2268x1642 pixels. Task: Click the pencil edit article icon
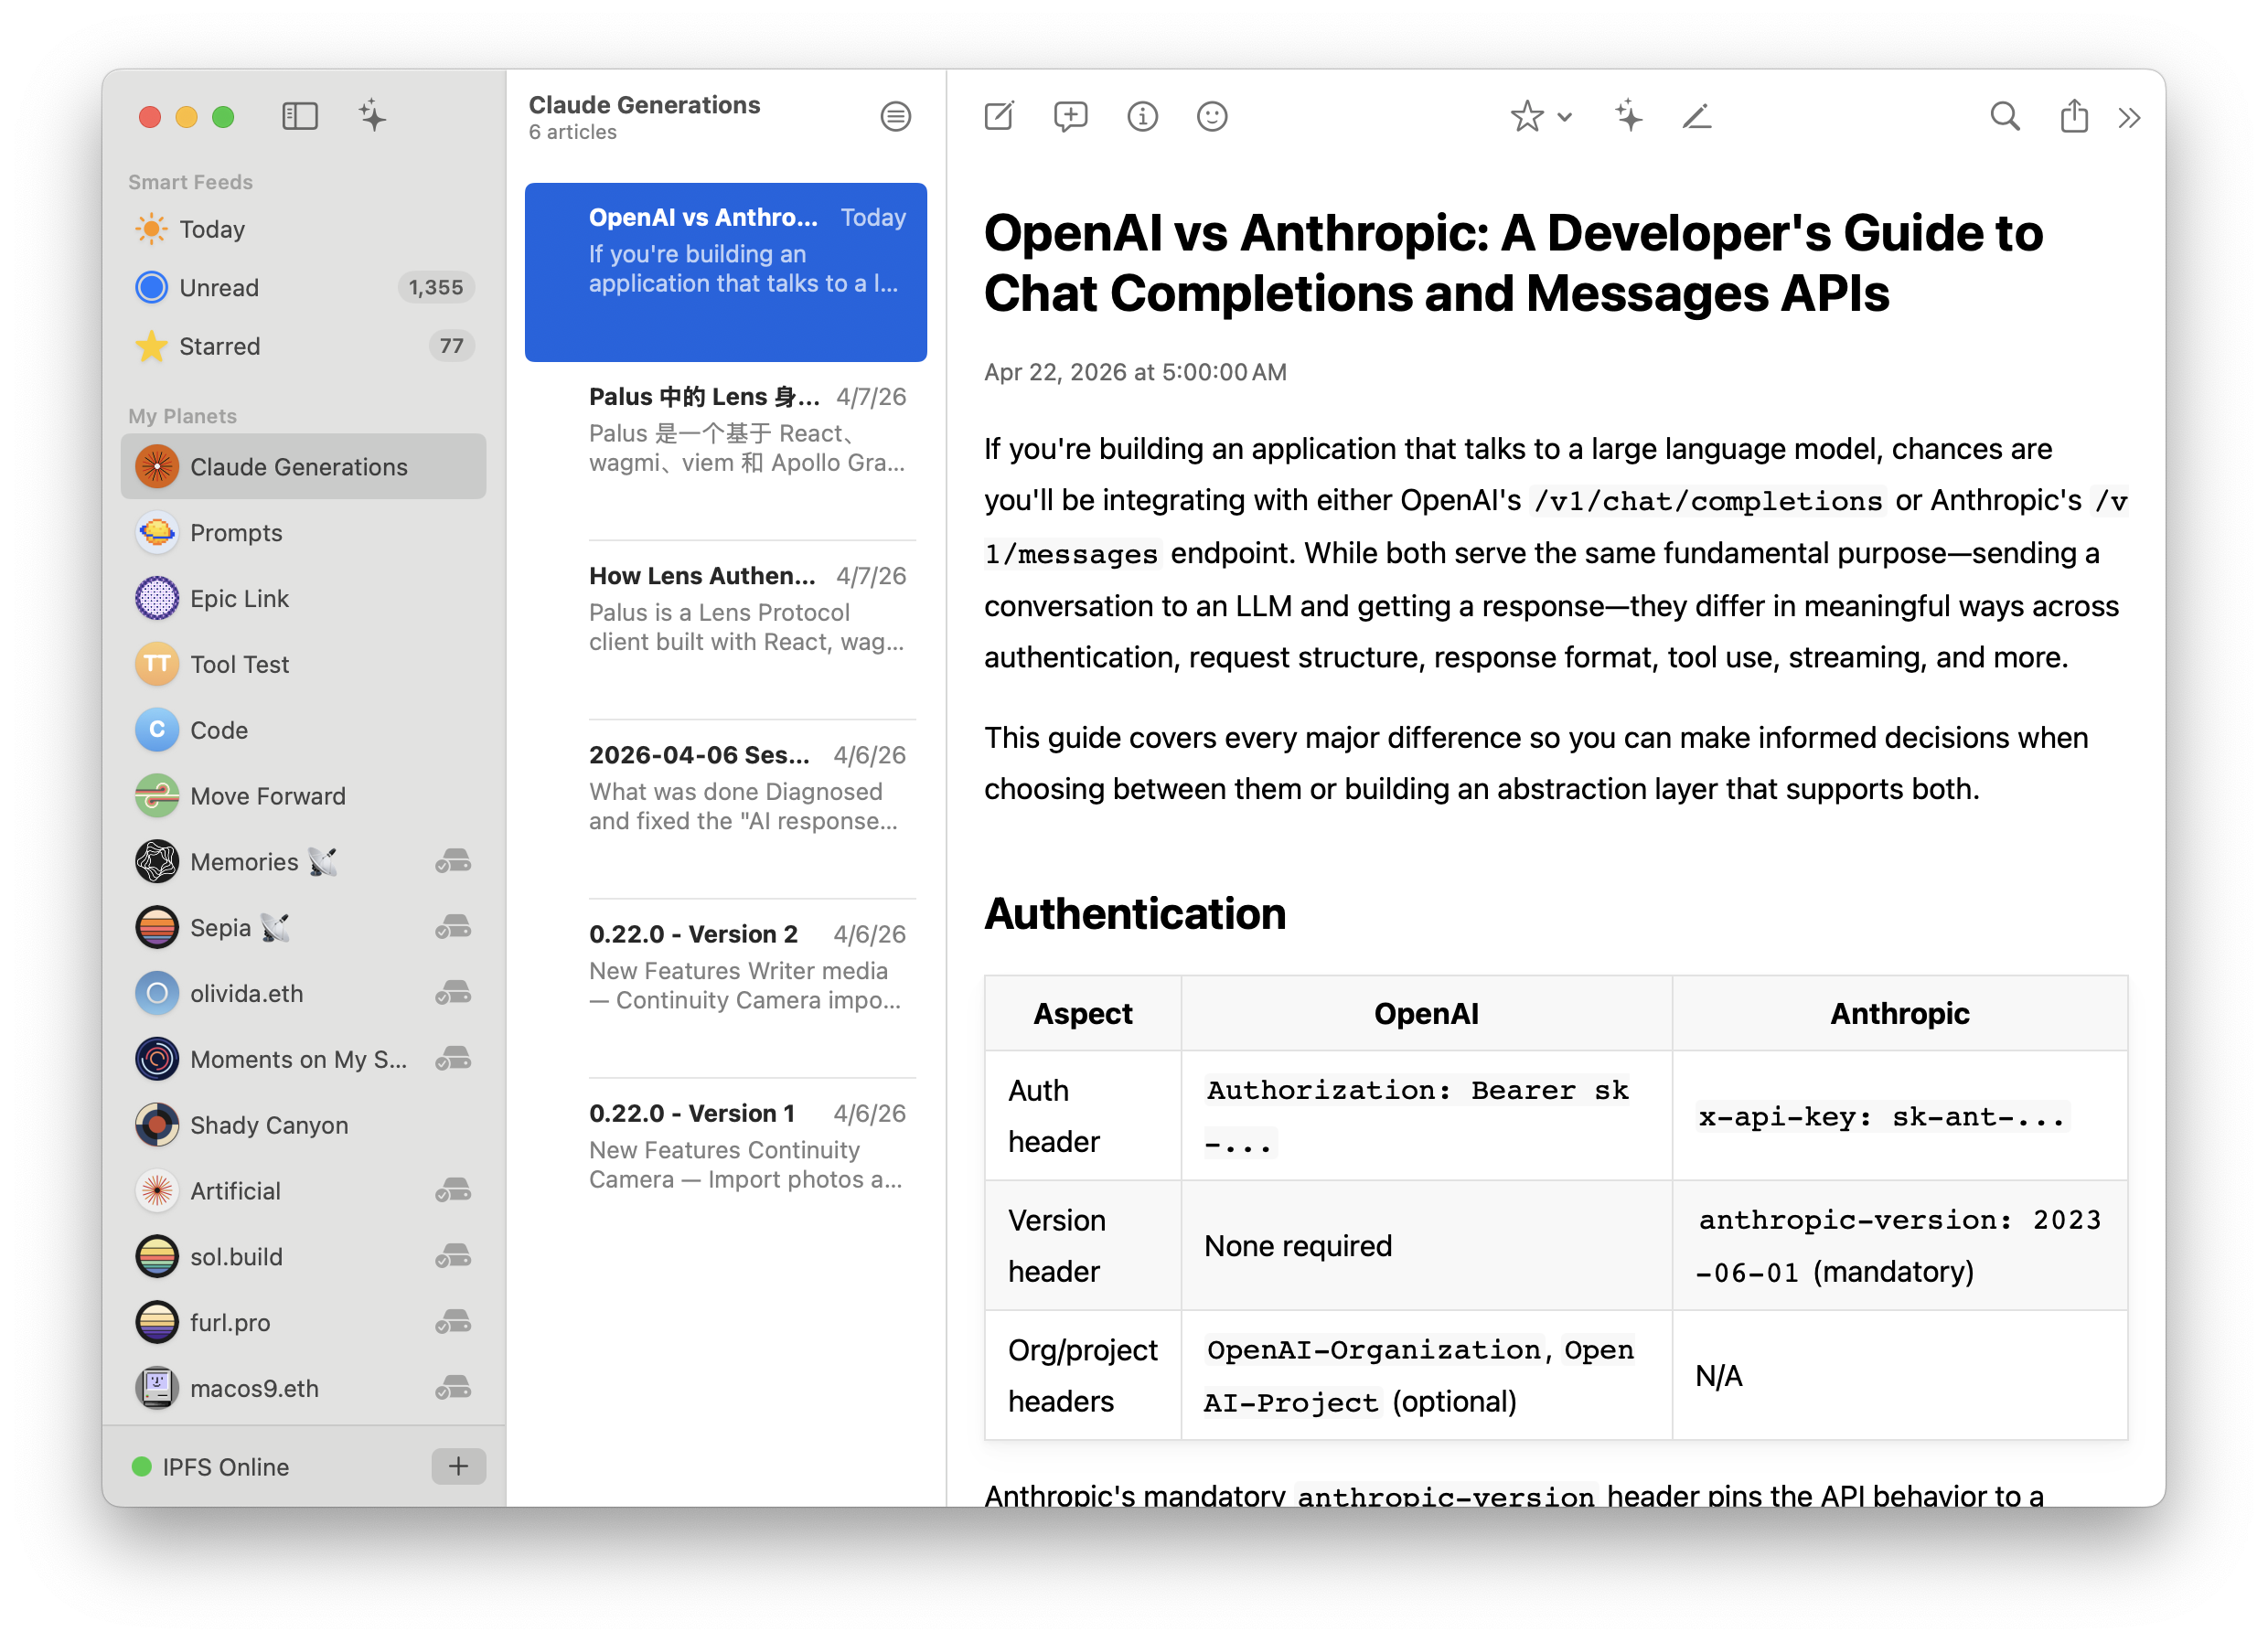point(1697,117)
